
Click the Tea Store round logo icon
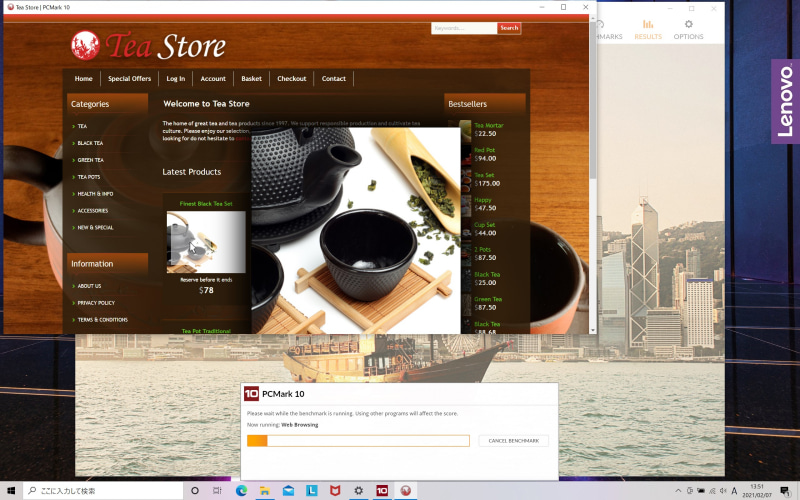click(x=85, y=45)
